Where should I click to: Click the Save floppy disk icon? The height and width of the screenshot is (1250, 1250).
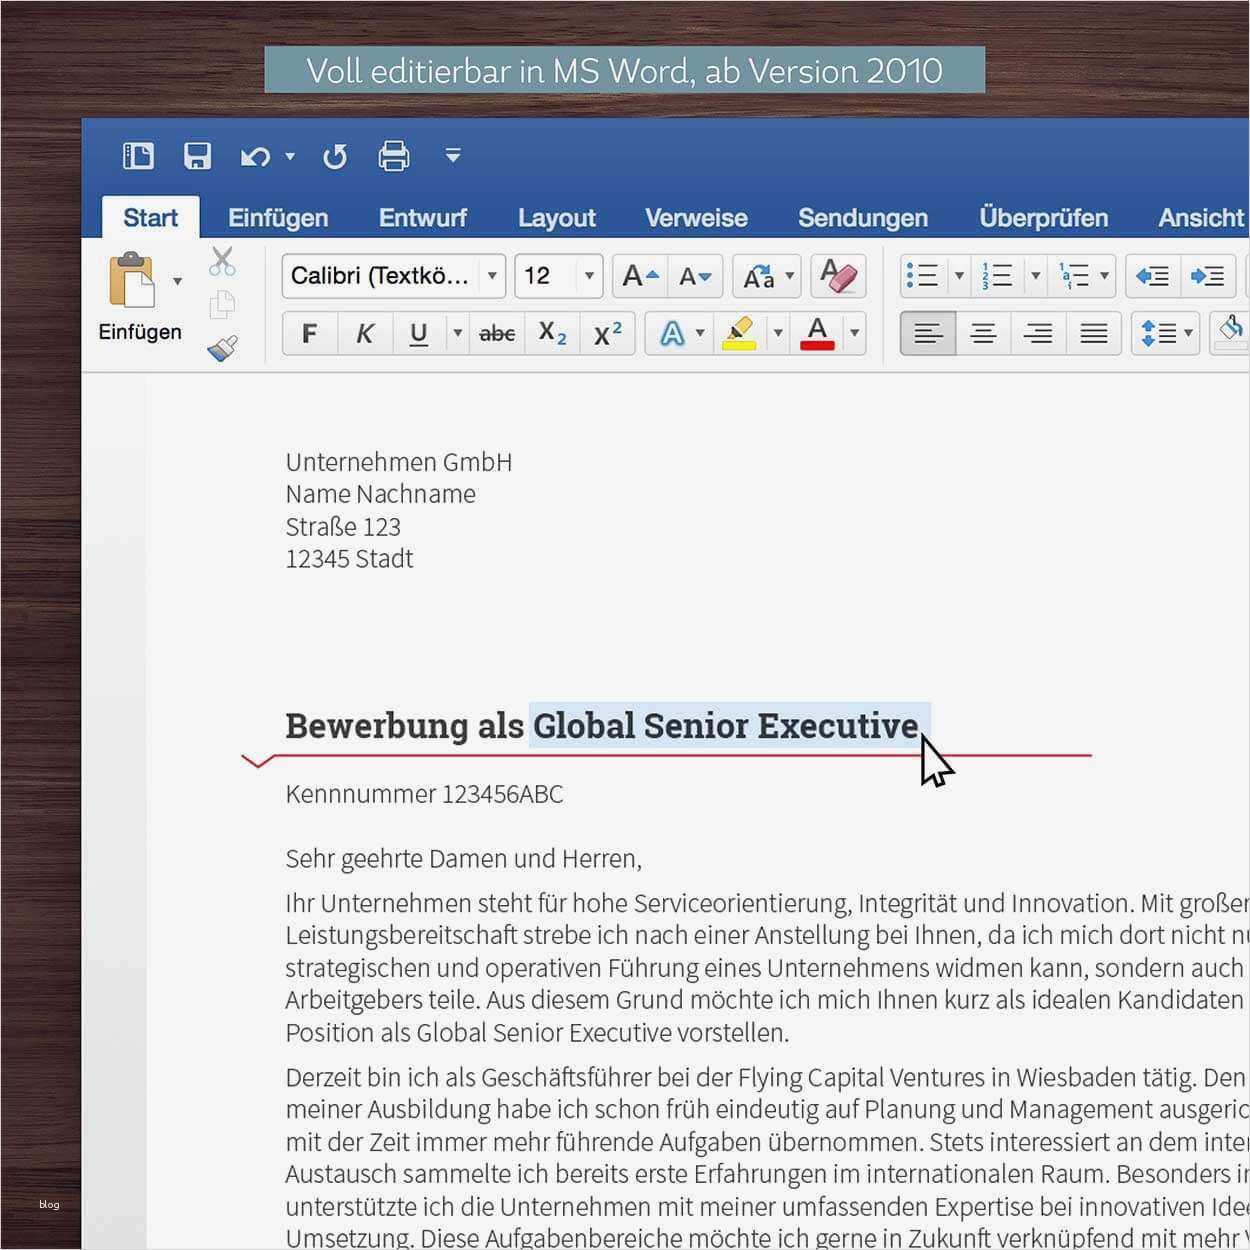(x=197, y=156)
